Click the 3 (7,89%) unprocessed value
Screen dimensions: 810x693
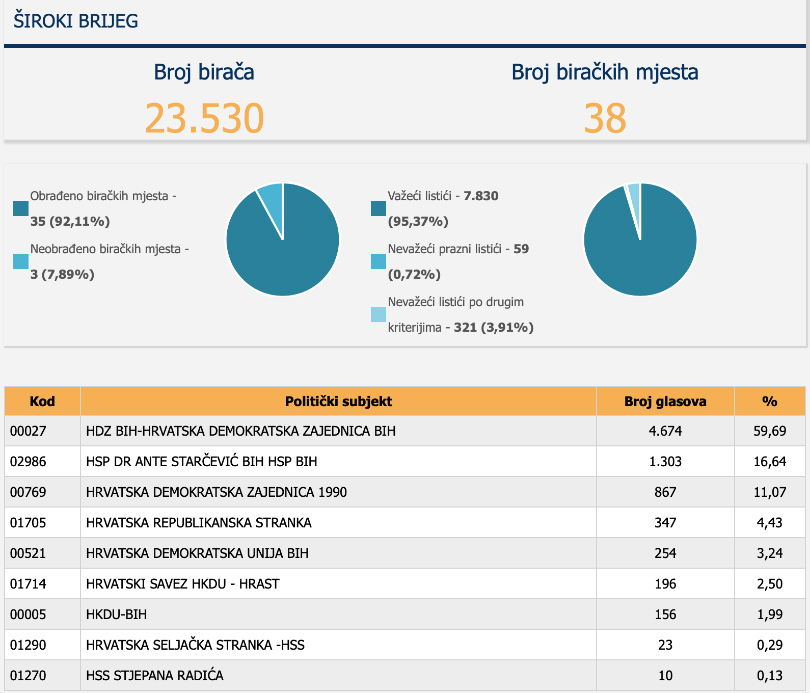tap(62, 274)
